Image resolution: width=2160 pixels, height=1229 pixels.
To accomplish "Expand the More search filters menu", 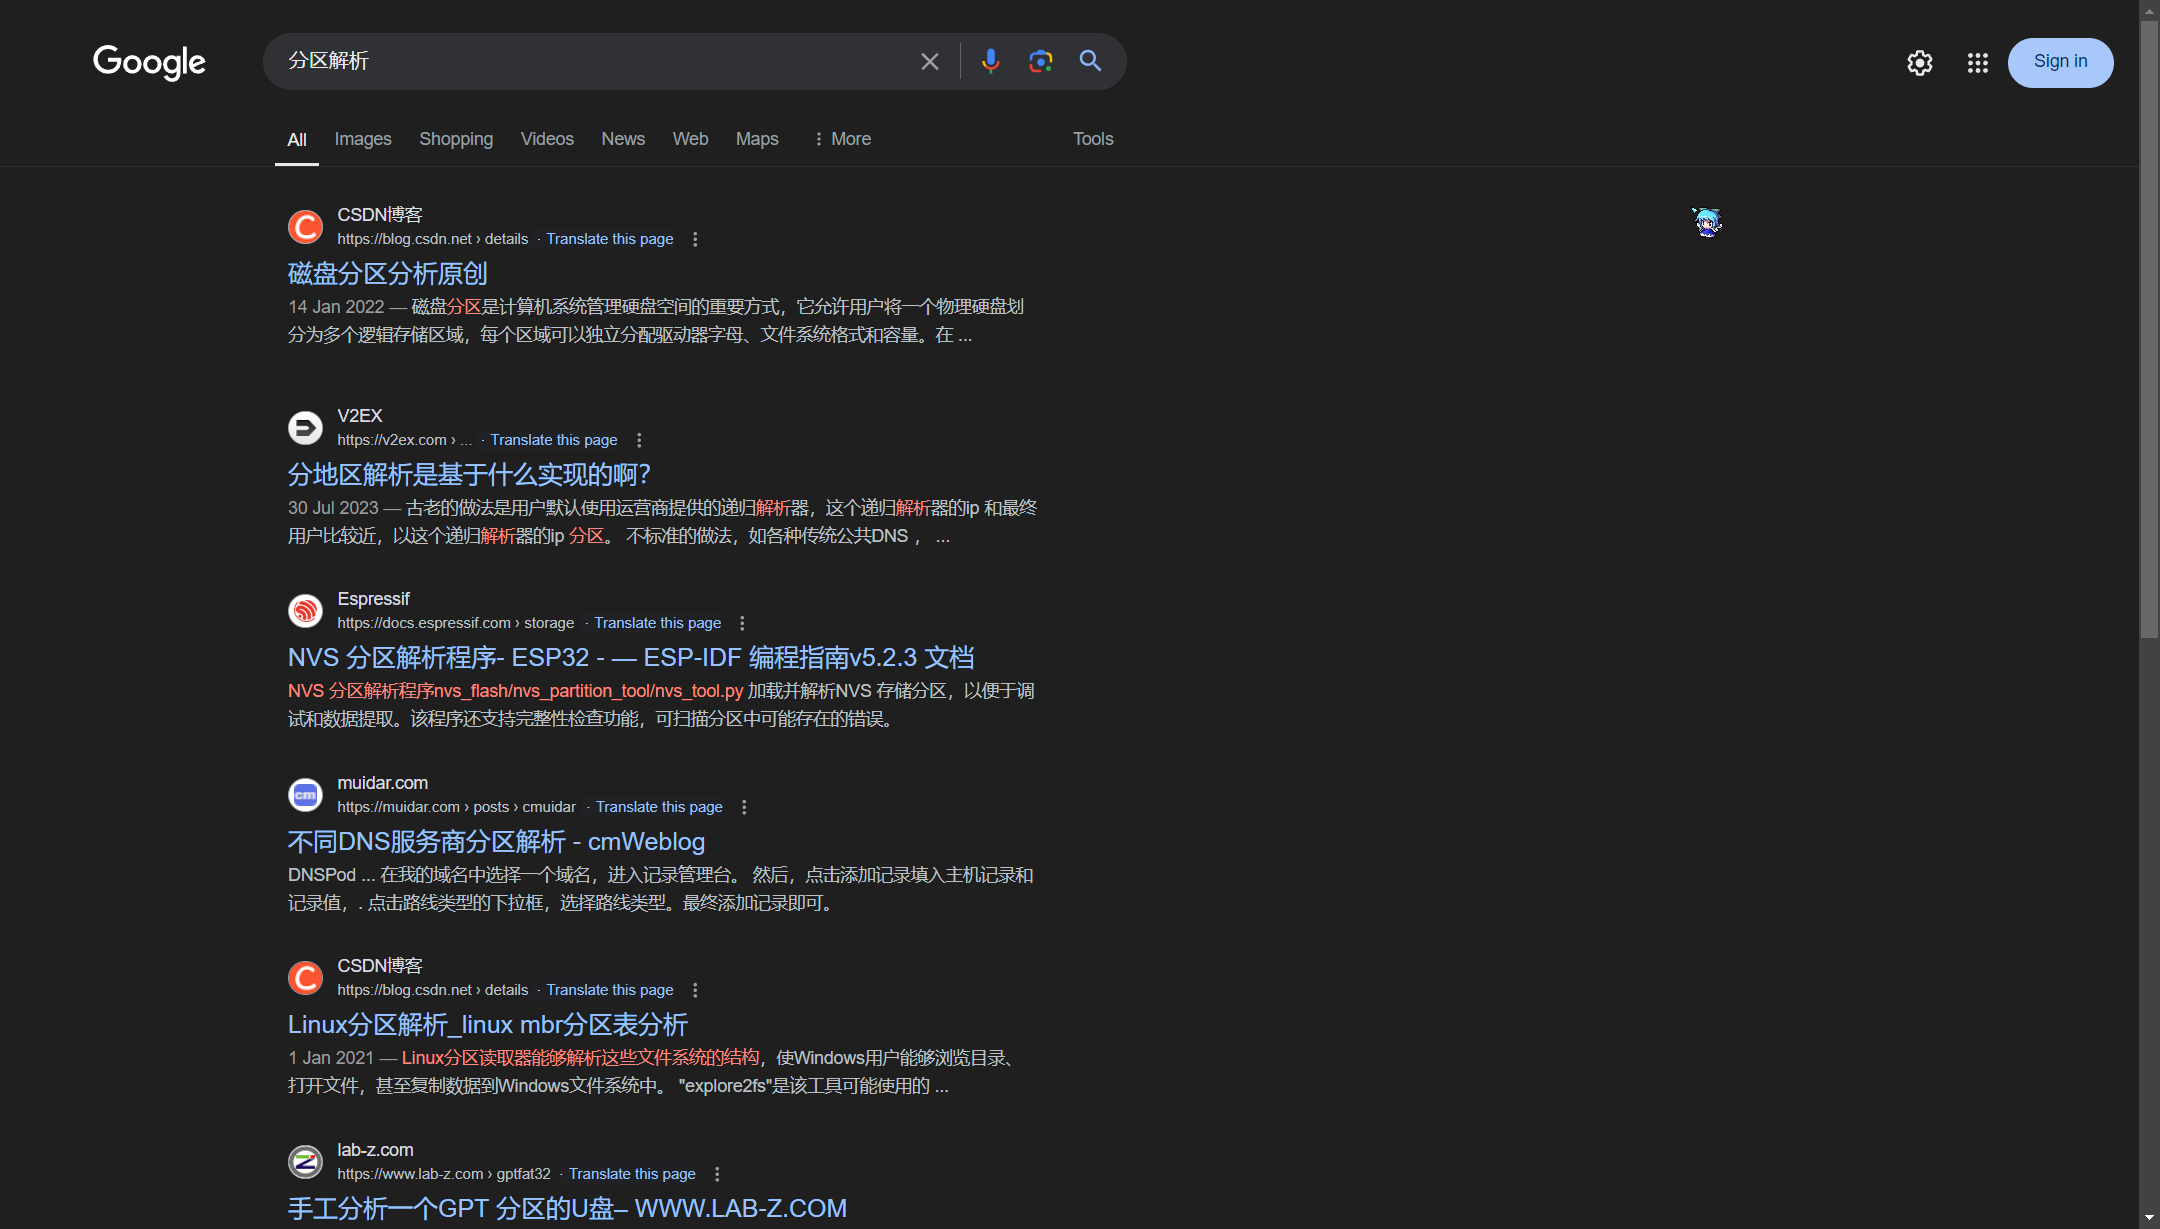I will pyautogui.click(x=842, y=139).
